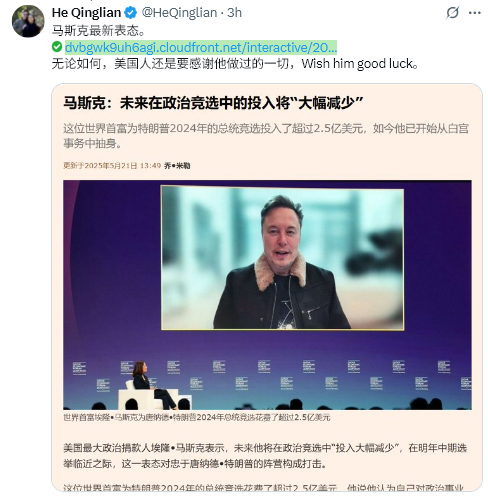Viewport: 488px width, 499px height.
Task: Click the Grok explain post icon
Action: tap(453, 13)
